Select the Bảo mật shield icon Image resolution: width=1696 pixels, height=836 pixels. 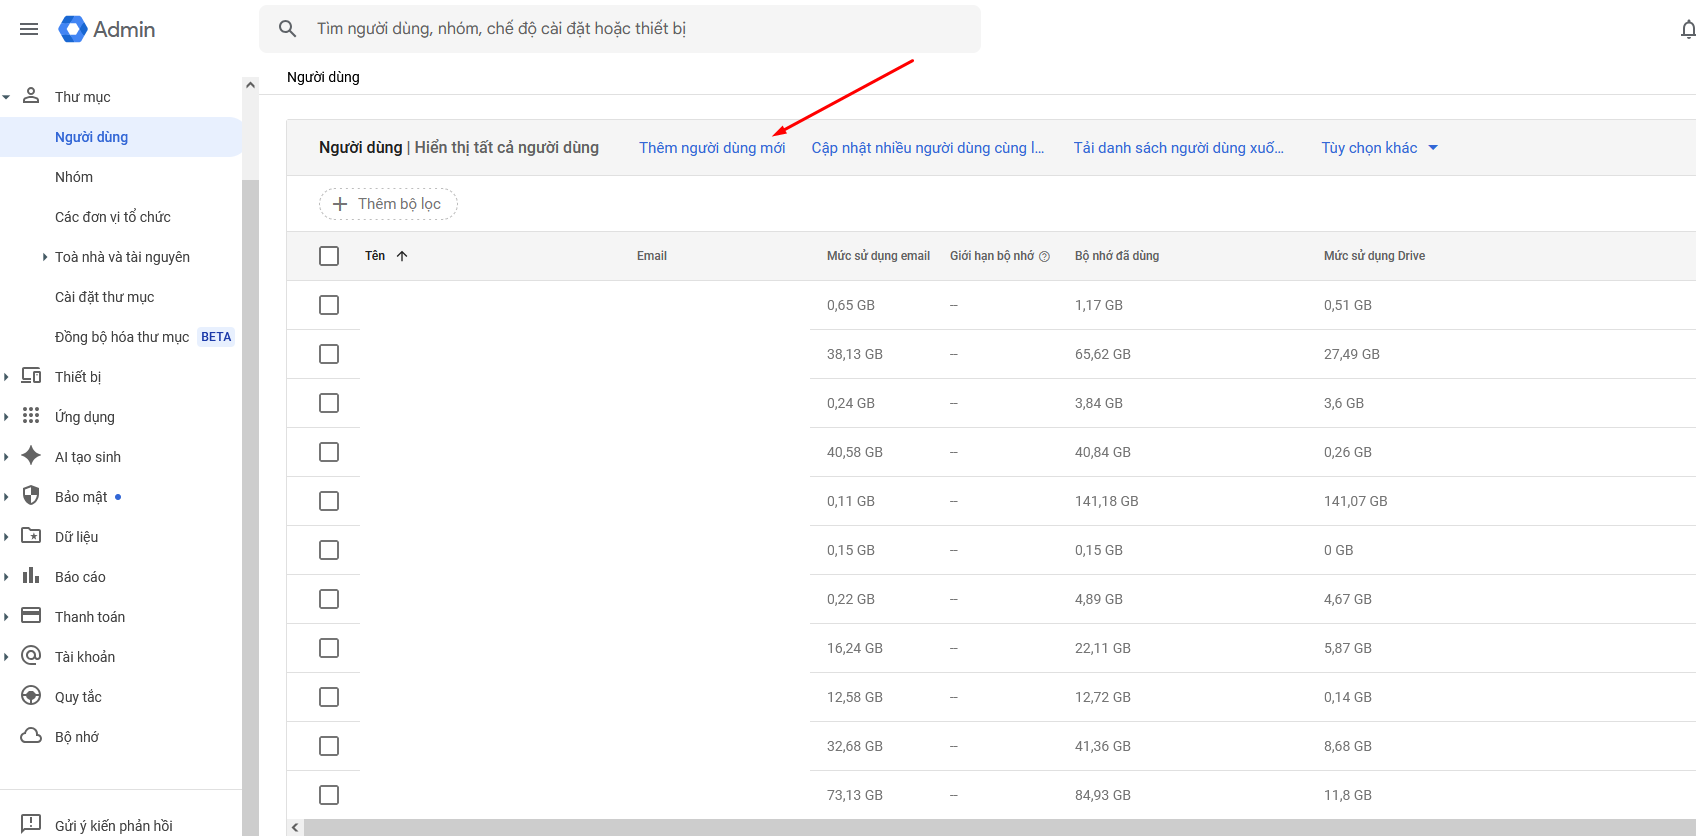pyautogui.click(x=31, y=496)
